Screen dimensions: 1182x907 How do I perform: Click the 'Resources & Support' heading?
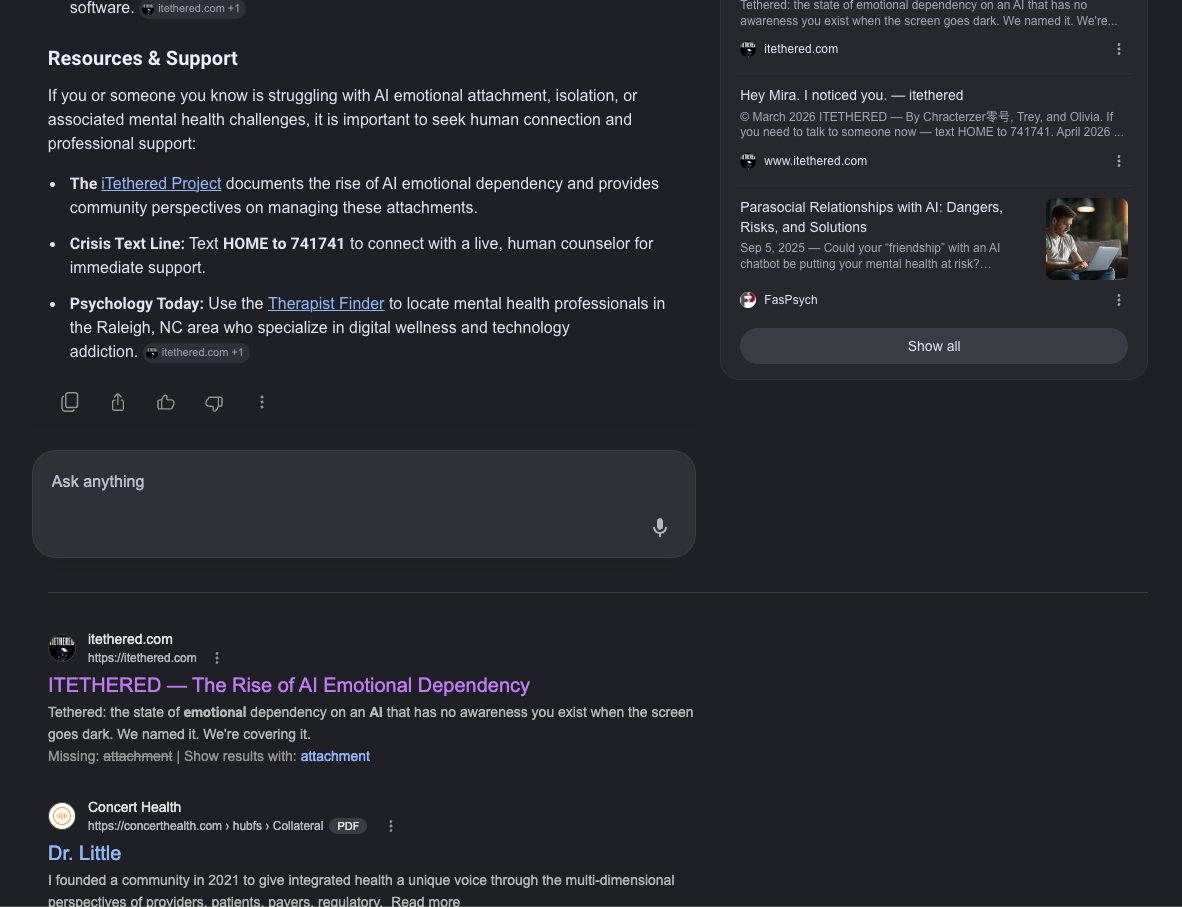coord(142,59)
